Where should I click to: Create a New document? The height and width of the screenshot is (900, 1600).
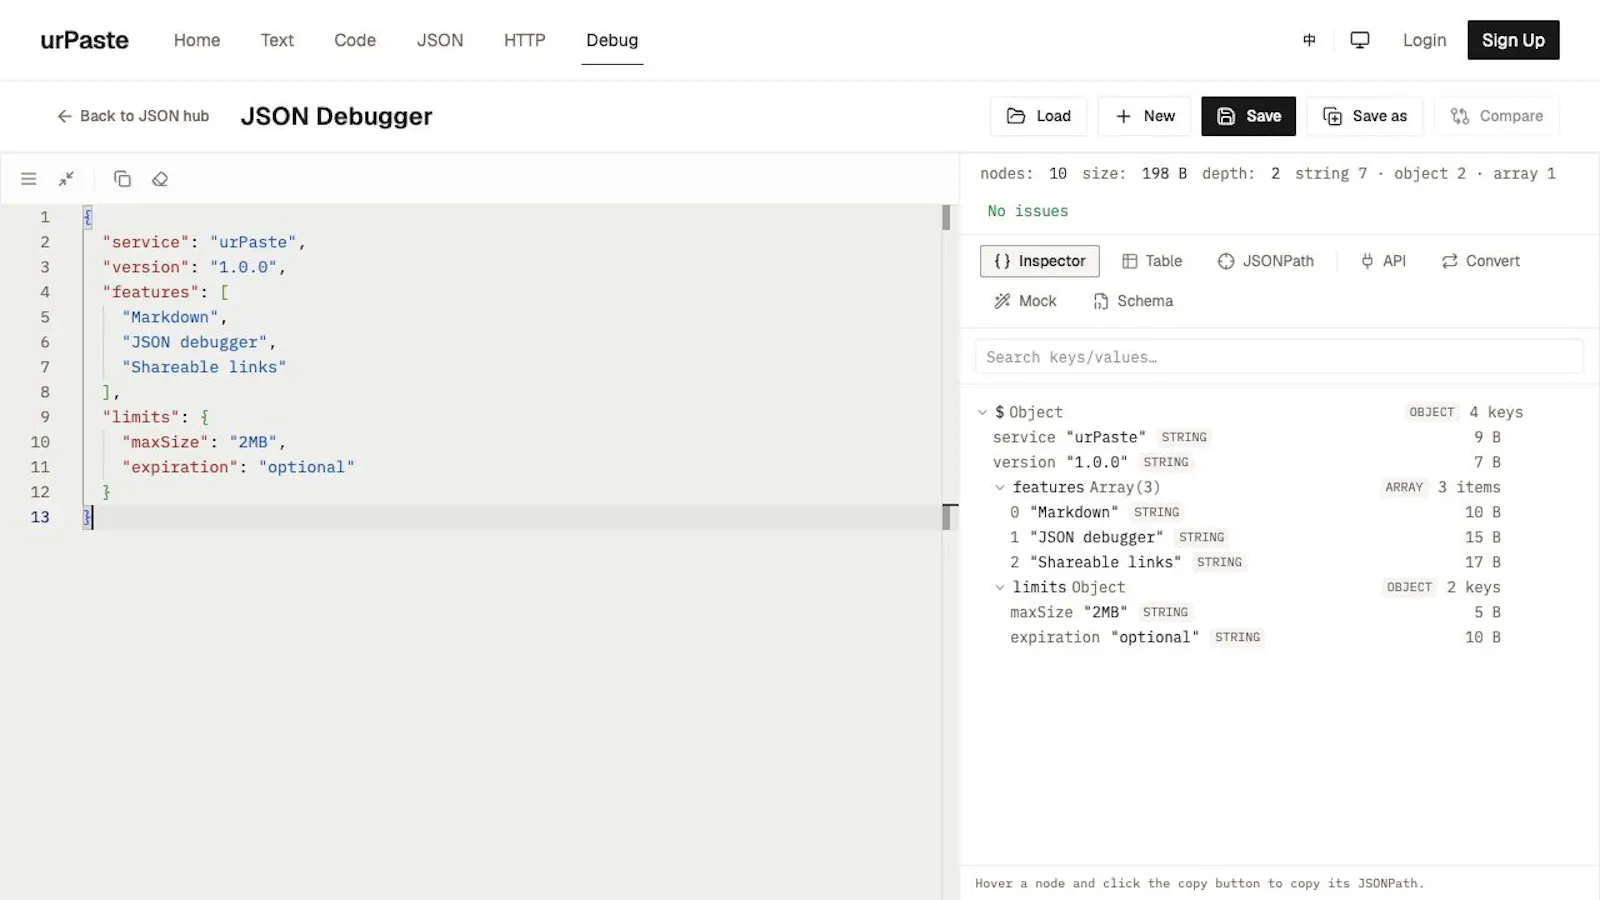1144,116
